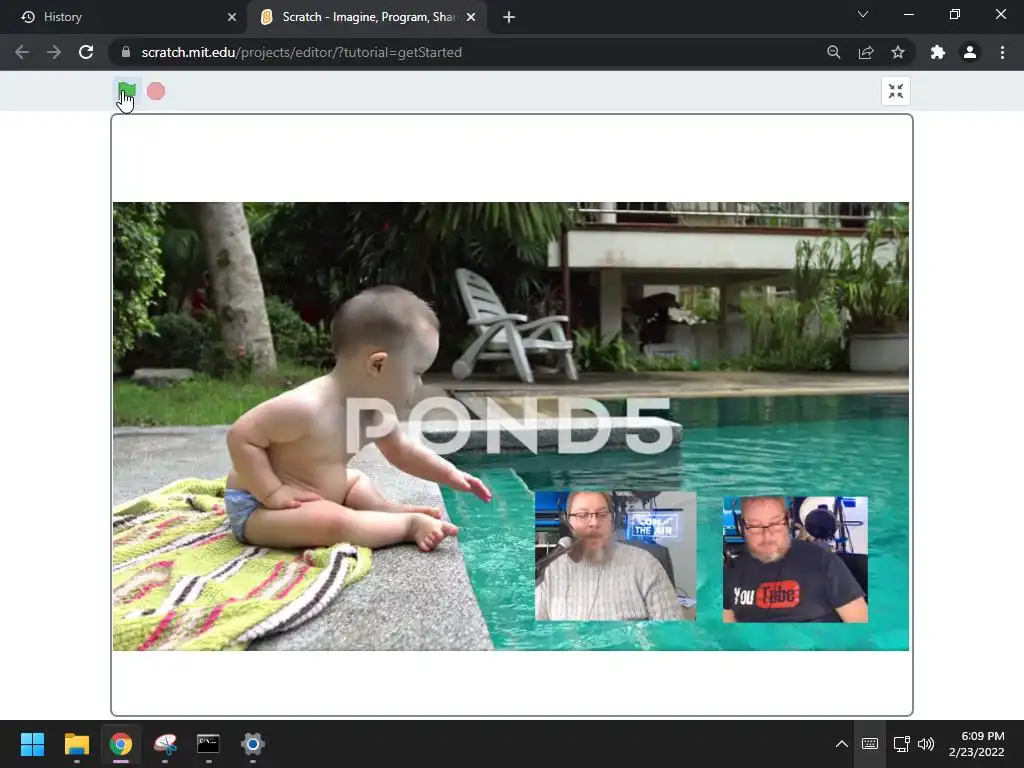Open clock and calendar flyout
The height and width of the screenshot is (768, 1024).
click(976, 744)
